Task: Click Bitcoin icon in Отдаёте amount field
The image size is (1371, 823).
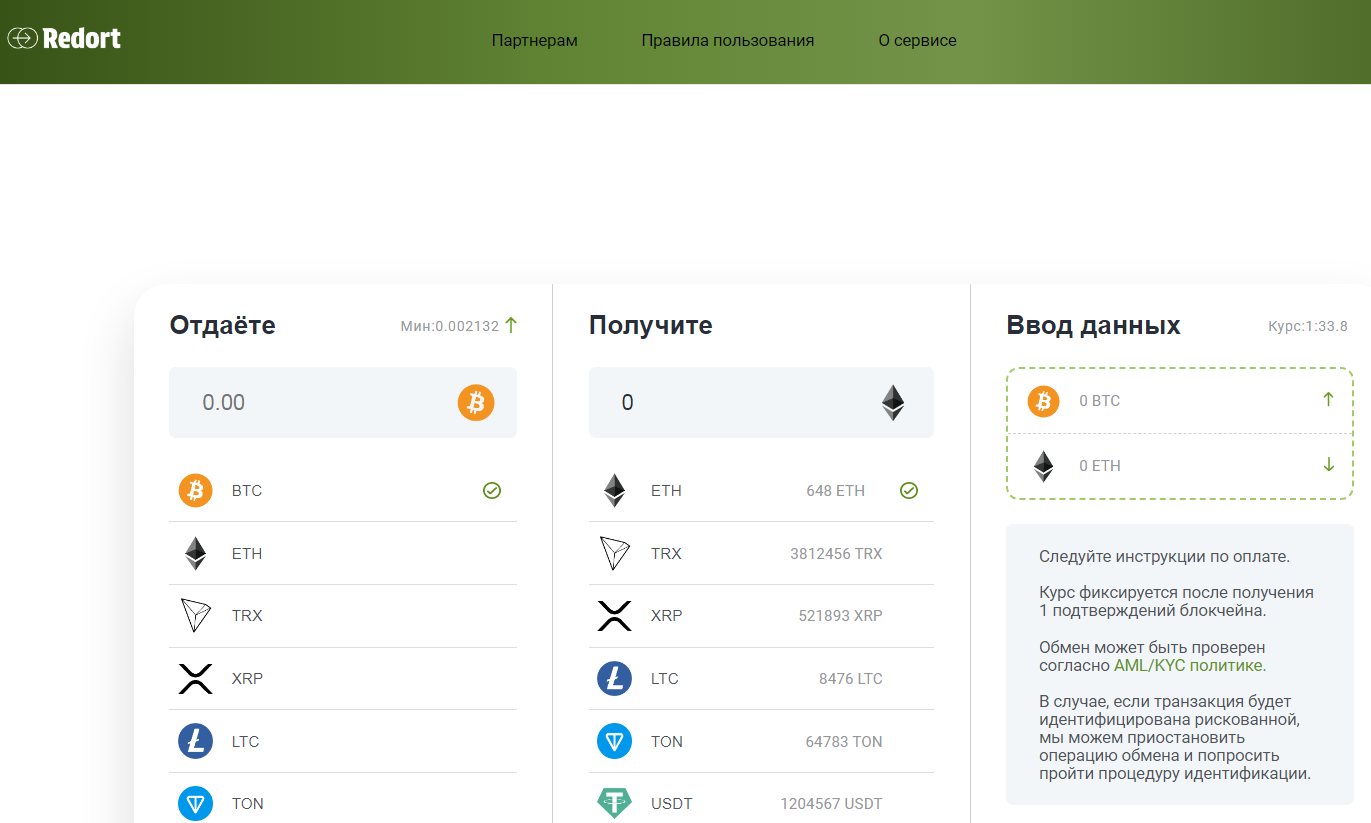Action: 476,402
